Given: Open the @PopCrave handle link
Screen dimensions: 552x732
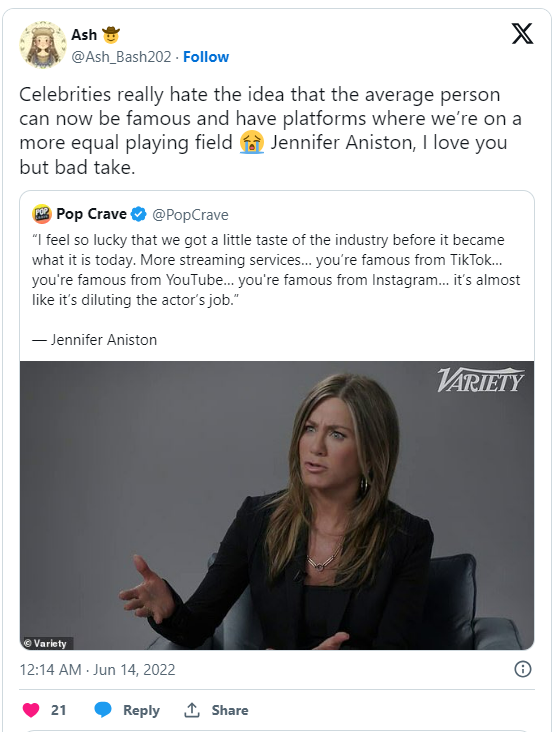Looking at the screenshot, I should pos(190,215).
